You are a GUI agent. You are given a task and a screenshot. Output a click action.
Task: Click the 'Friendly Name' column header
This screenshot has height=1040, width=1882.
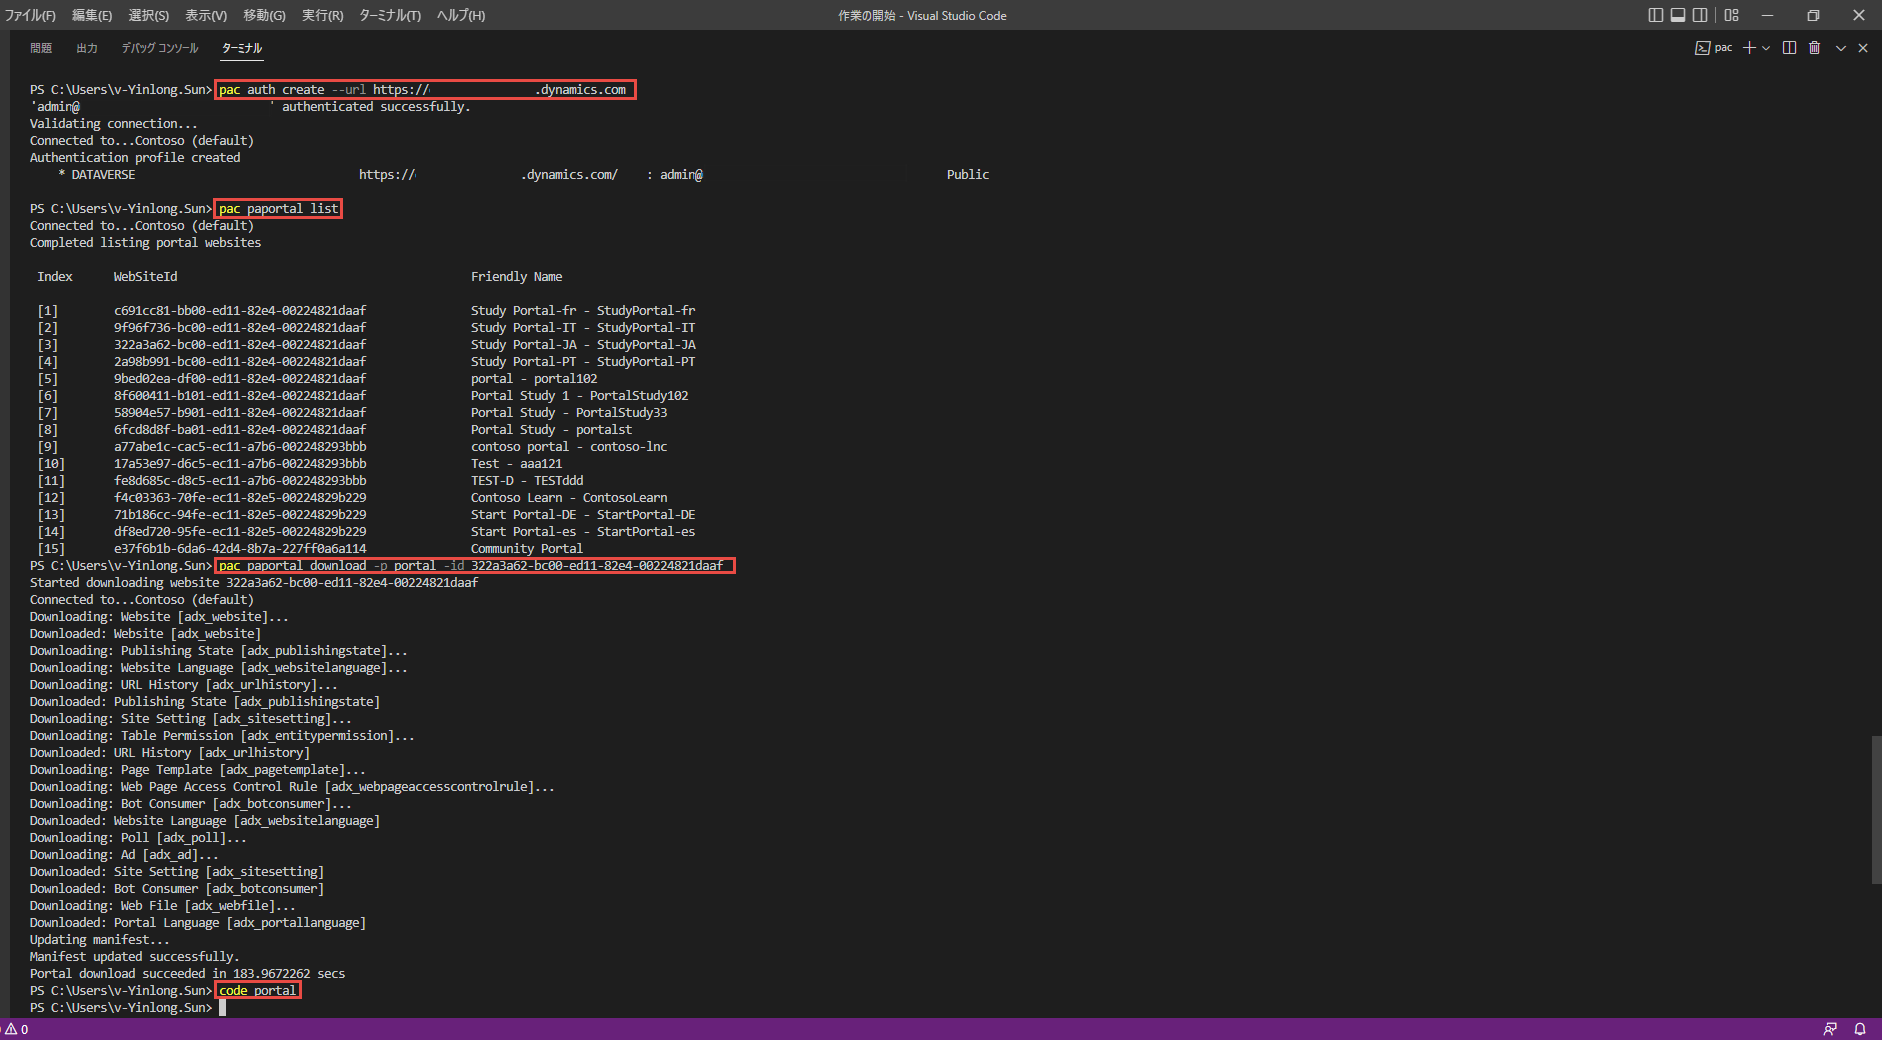[x=517, y=277]
